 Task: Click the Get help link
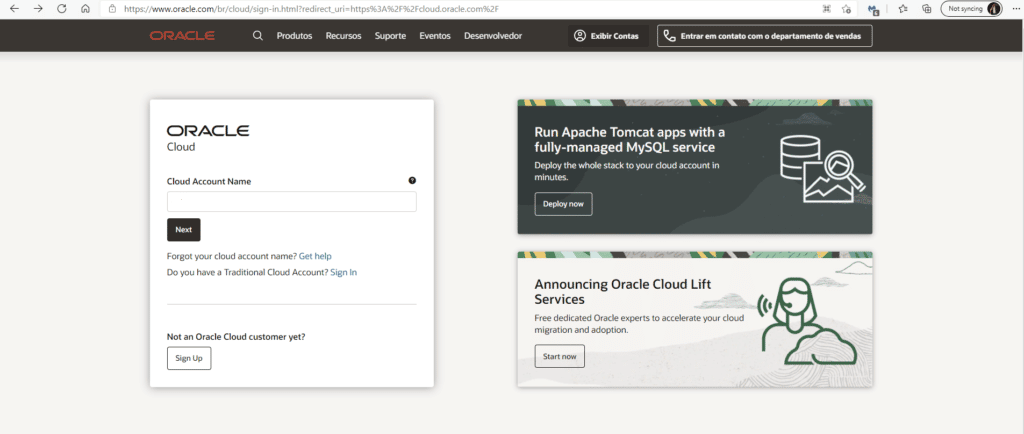pyautogui.click(x=315, y=257)
